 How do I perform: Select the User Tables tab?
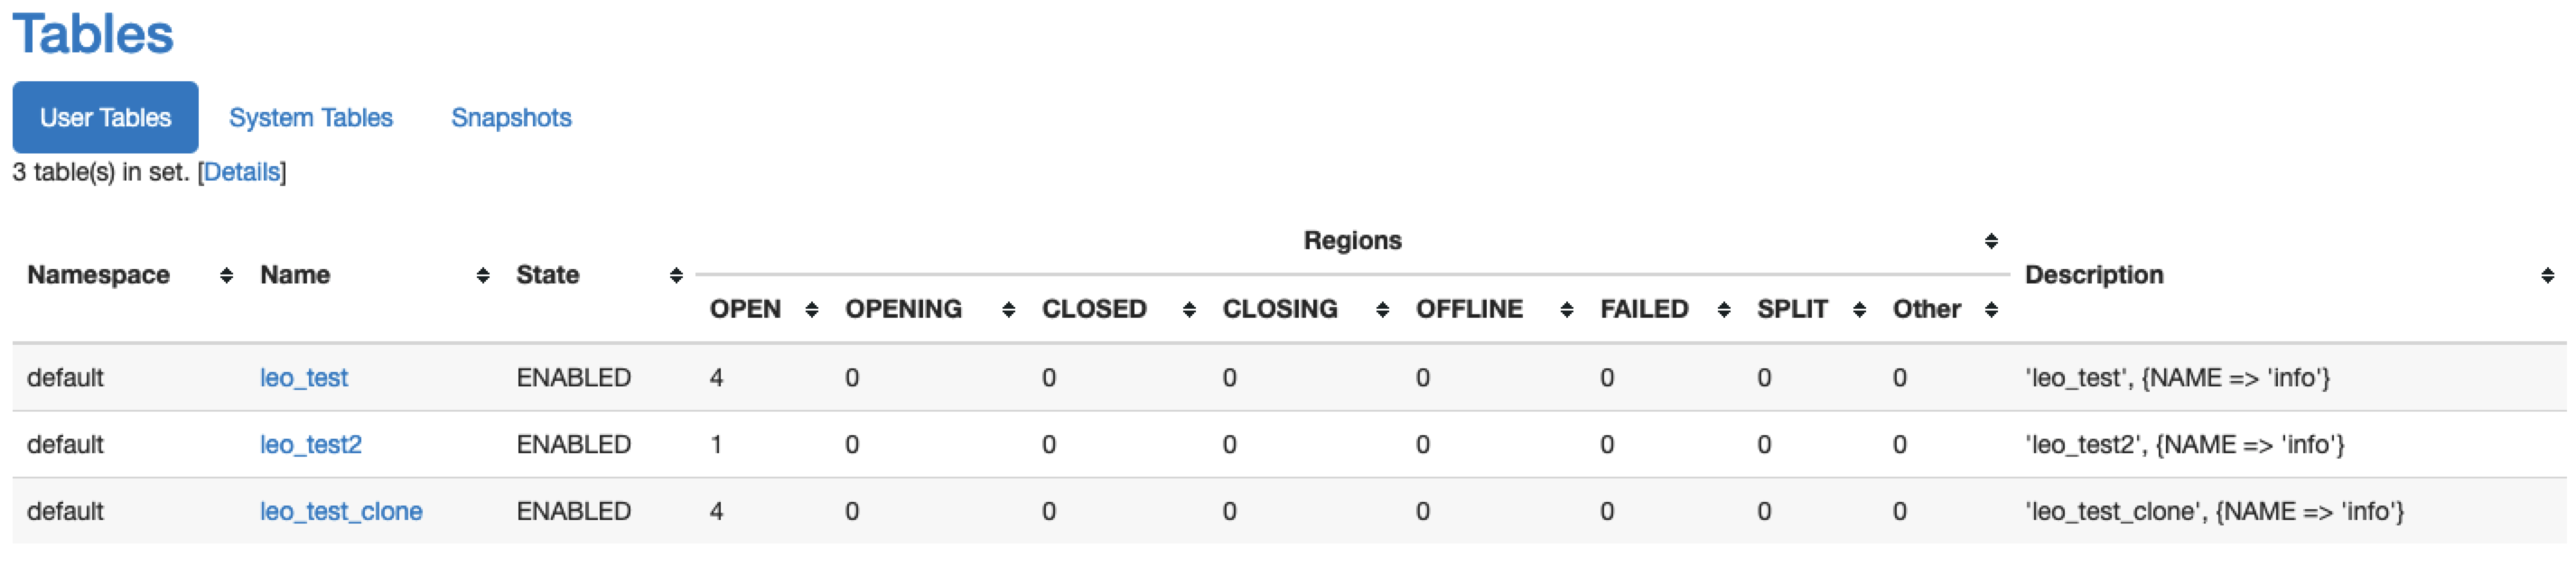105,118
